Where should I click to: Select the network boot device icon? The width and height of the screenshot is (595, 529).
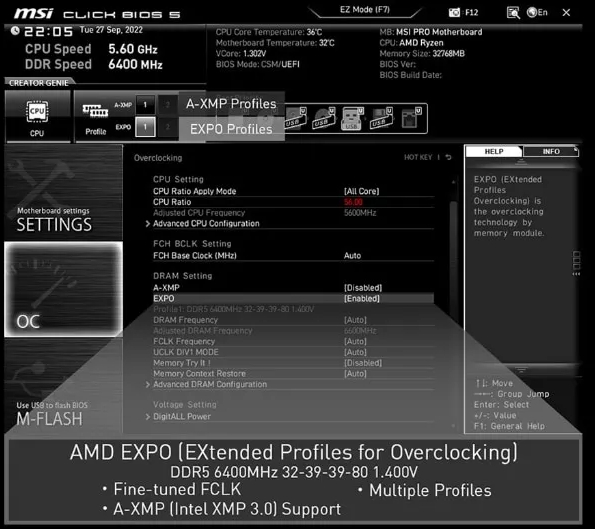pyautogui.click(x=411, y=118)
